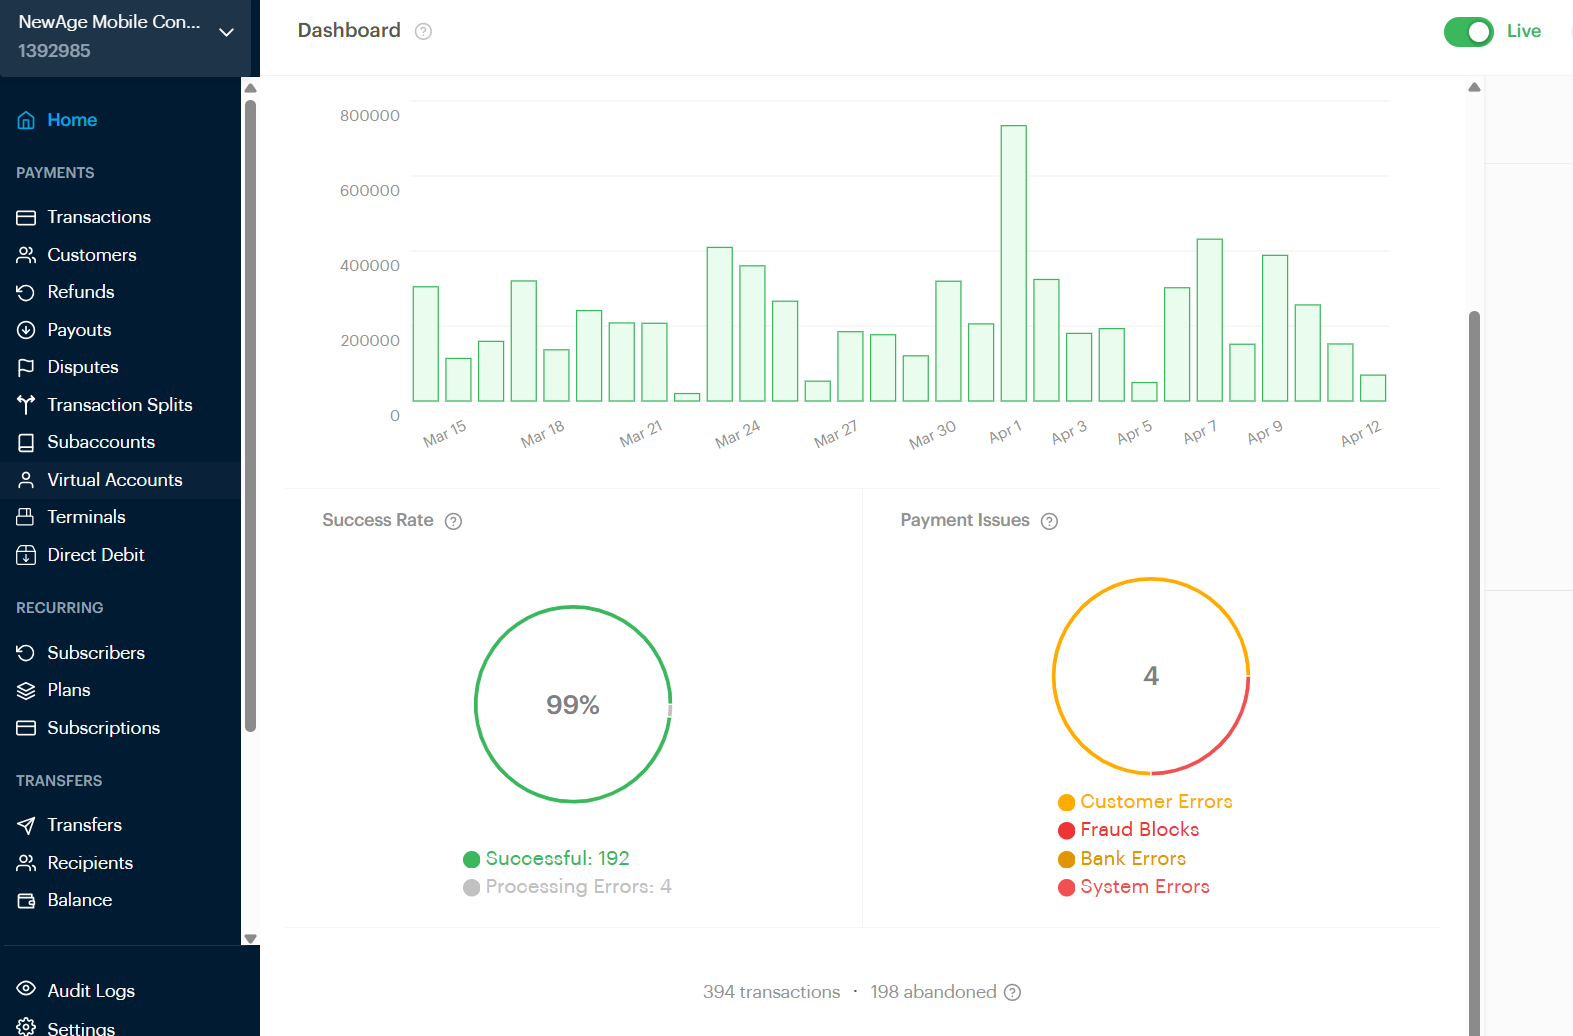This screenshot has width=1573, height=1036.
Task: Toggle the Live mode switch off
Action: [x=1468, y=32]
